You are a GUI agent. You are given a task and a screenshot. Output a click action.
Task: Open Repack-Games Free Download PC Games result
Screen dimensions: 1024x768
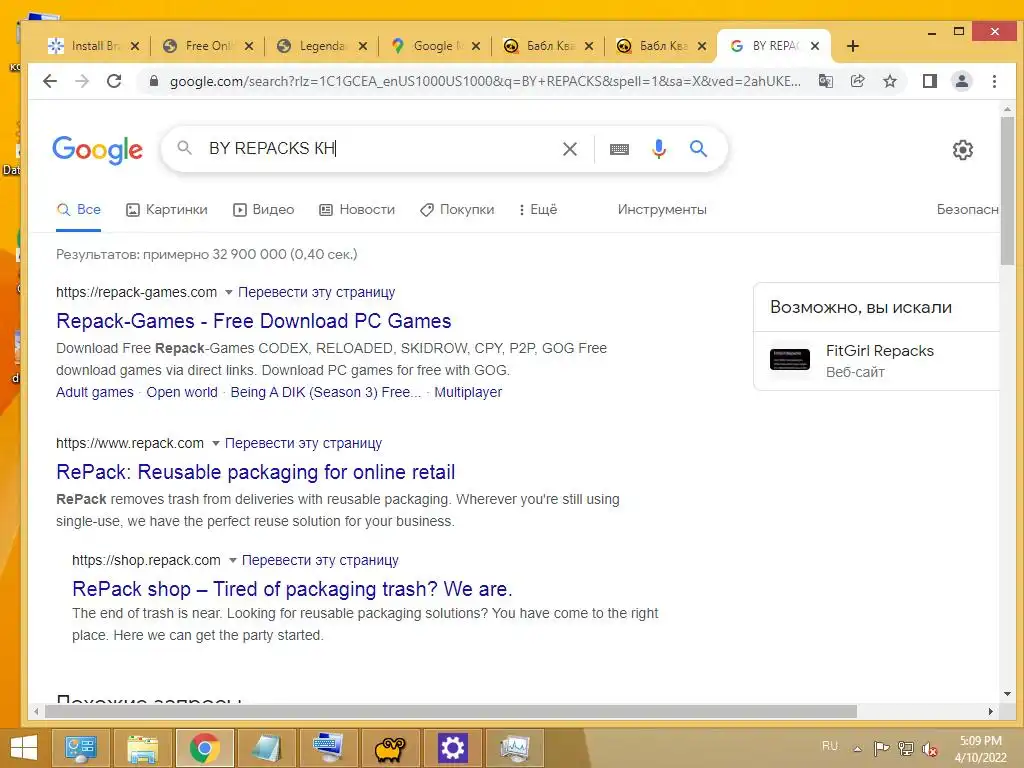253,321
